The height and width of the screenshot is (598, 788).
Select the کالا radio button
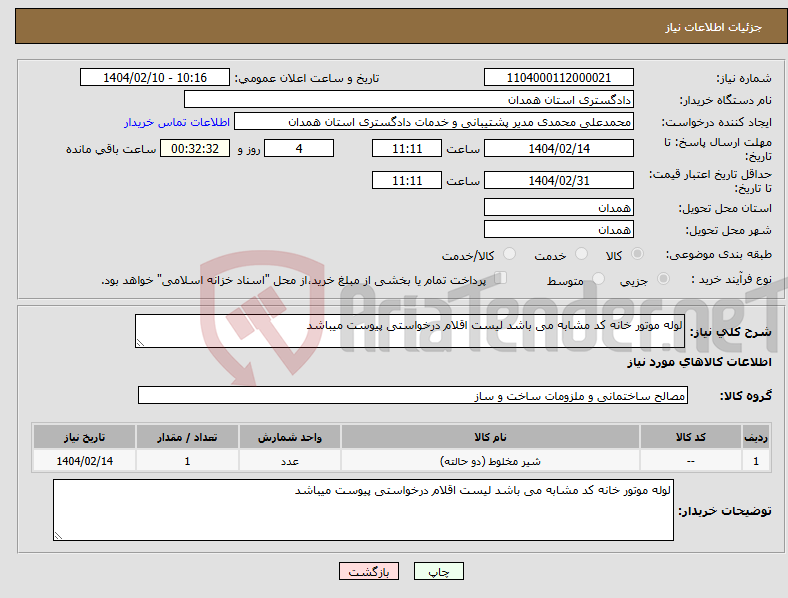point(637,254)
